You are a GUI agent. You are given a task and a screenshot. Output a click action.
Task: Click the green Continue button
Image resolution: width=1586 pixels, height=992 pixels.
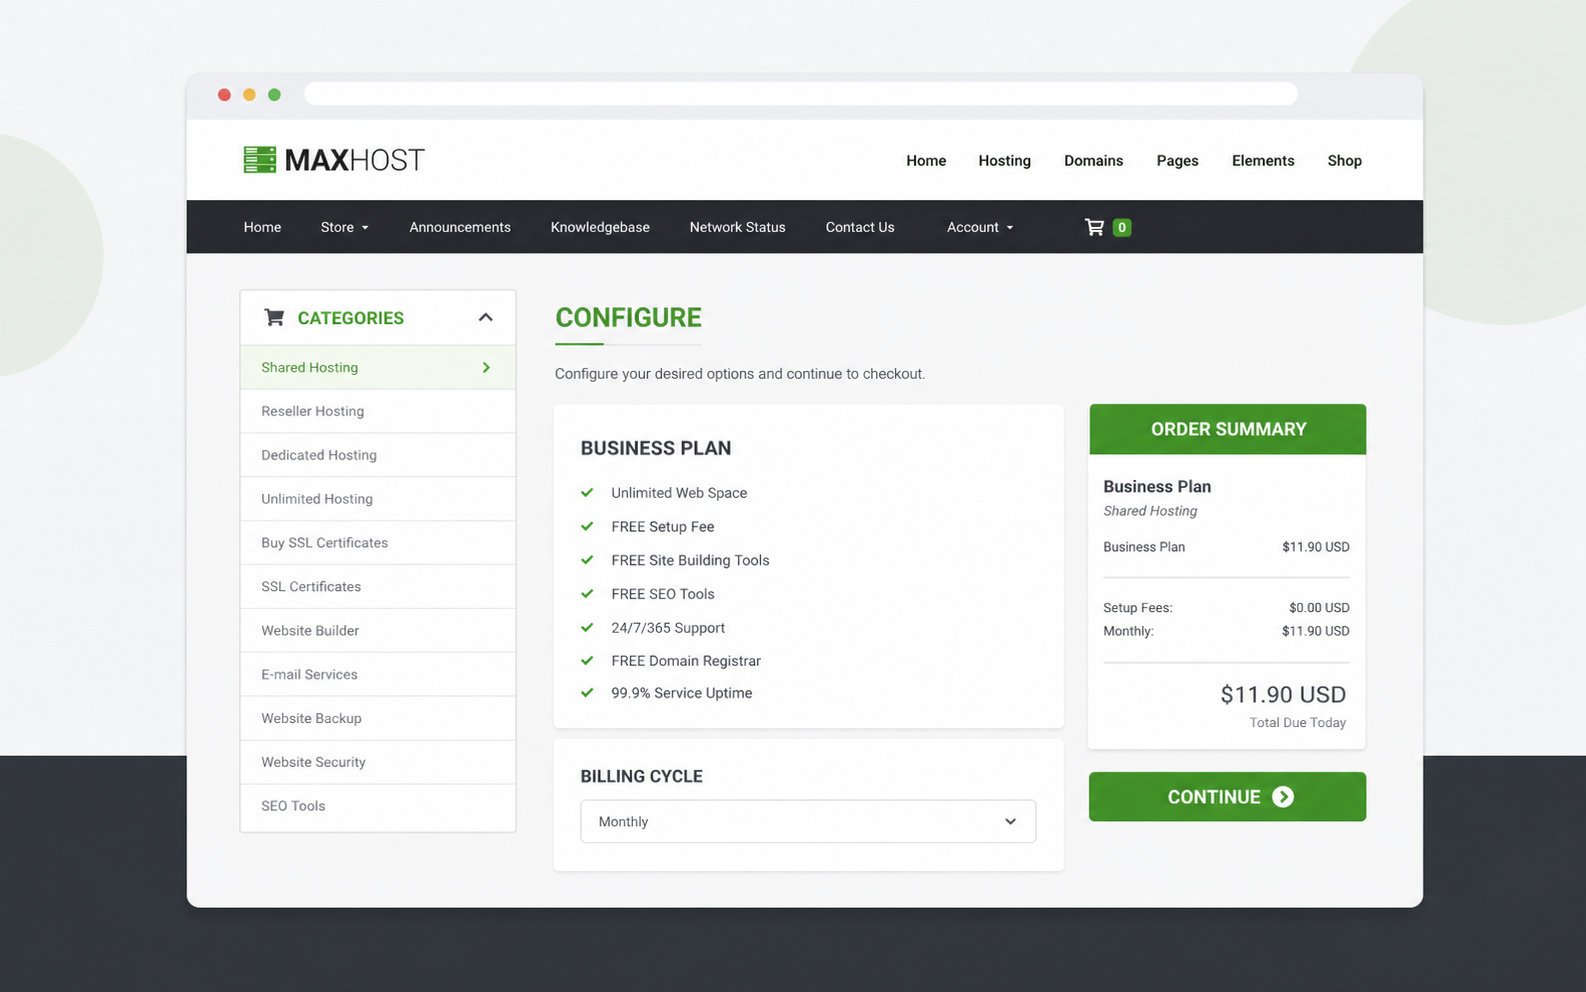[x=1227, y=797]
